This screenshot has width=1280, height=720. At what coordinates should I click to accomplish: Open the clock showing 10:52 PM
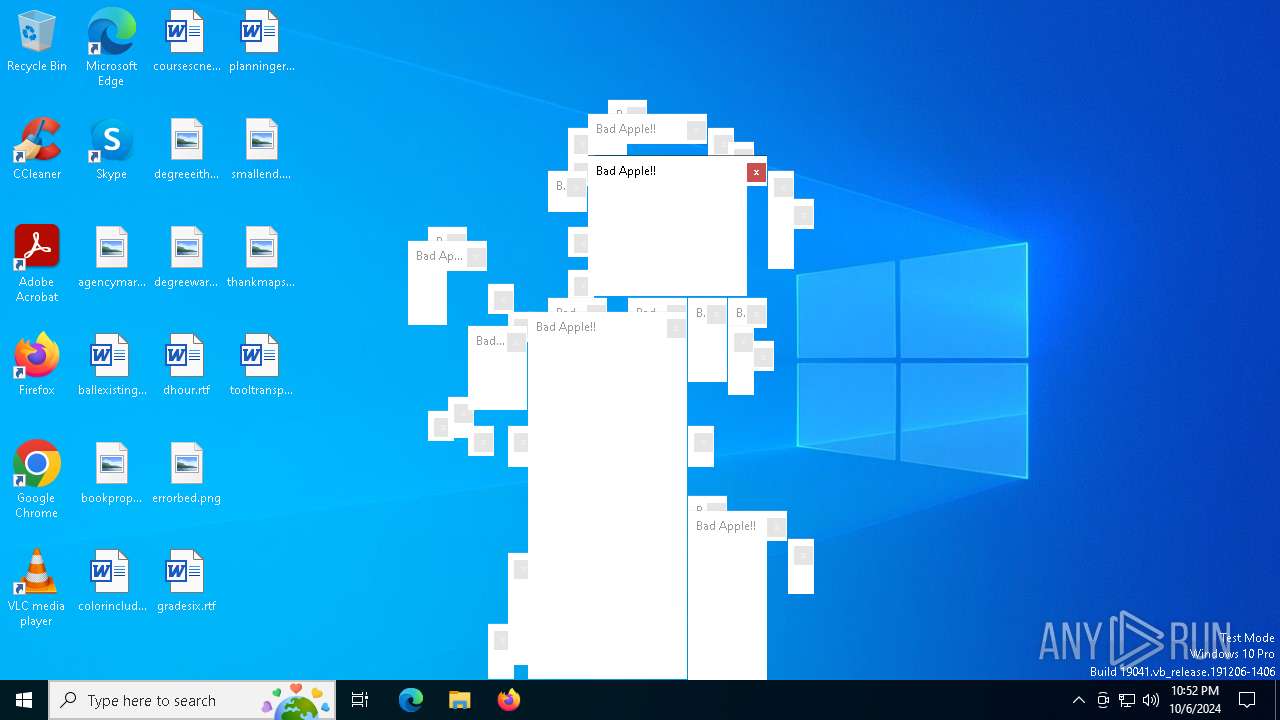coord(1195,700)
